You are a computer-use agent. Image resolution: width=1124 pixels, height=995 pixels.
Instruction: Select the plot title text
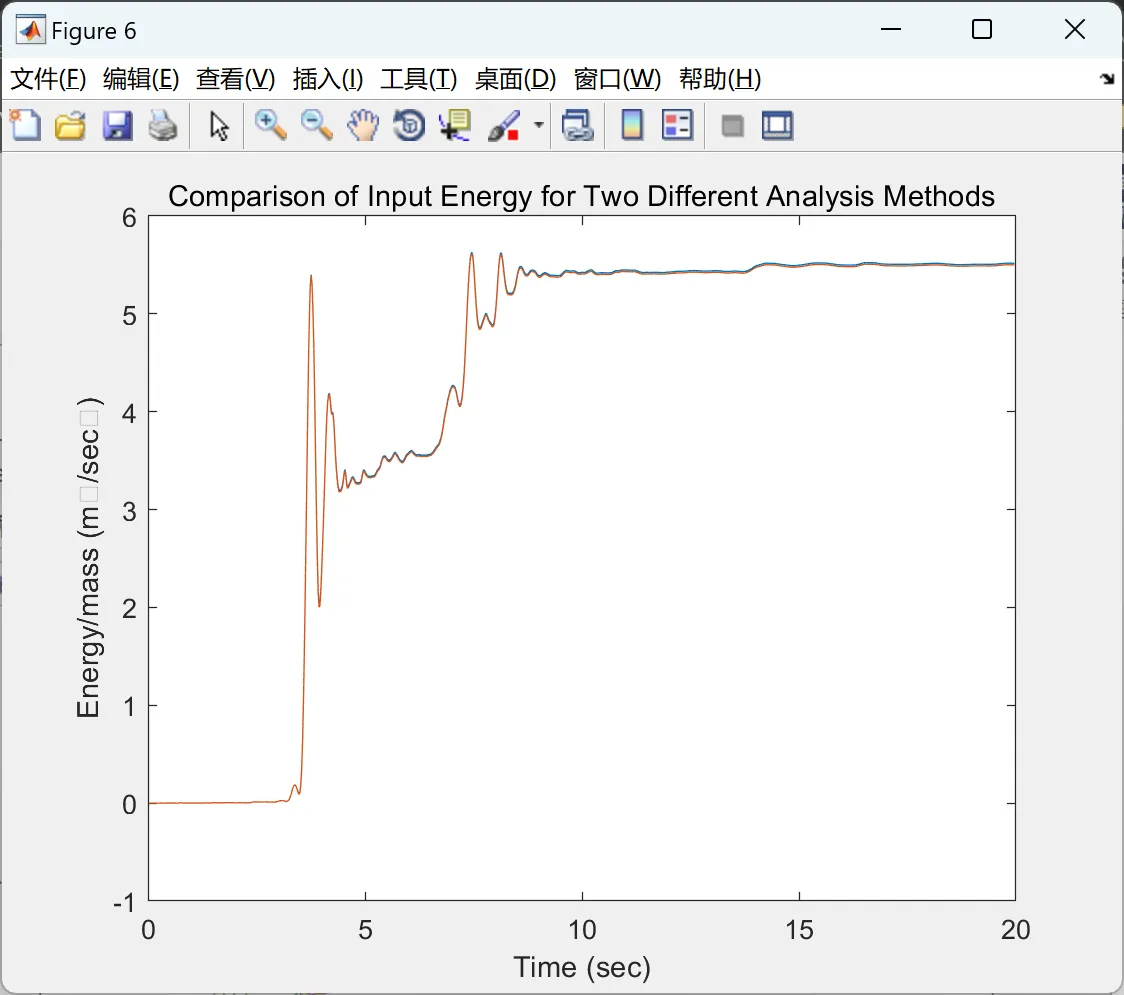pos(581,196)
